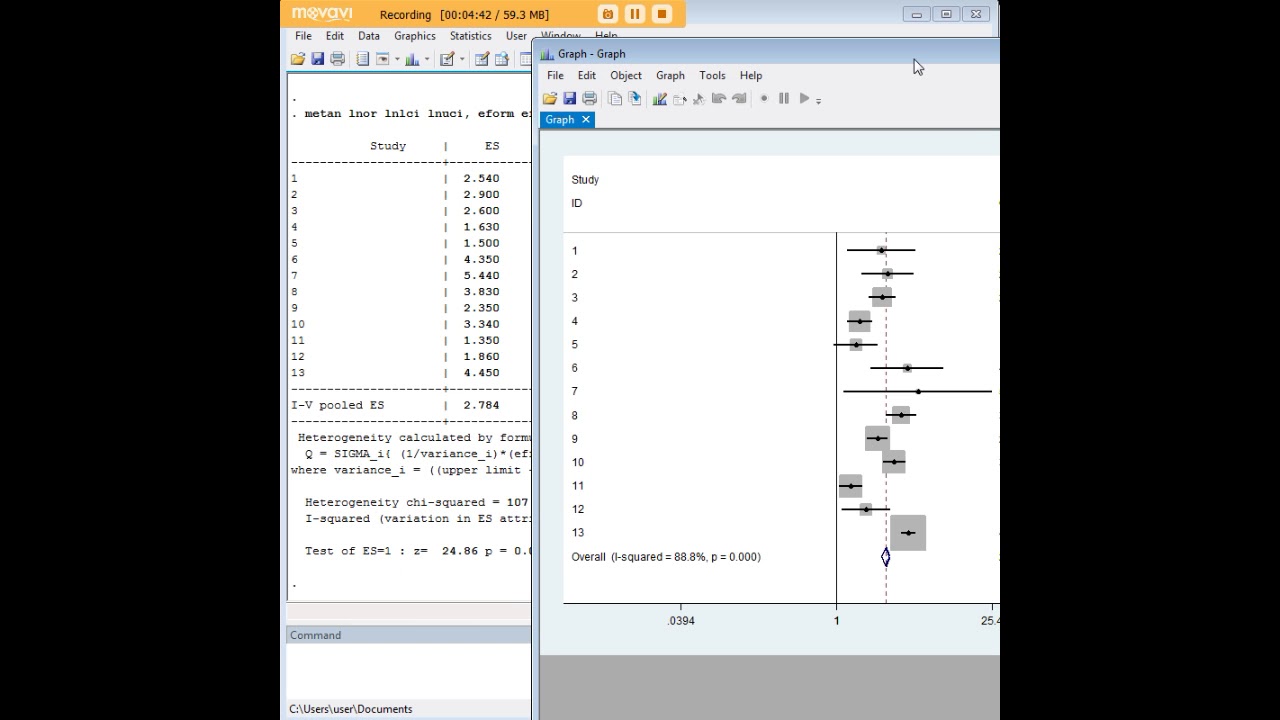
Task: Open the Data Editor (Browse) icon
Action: 502,59
